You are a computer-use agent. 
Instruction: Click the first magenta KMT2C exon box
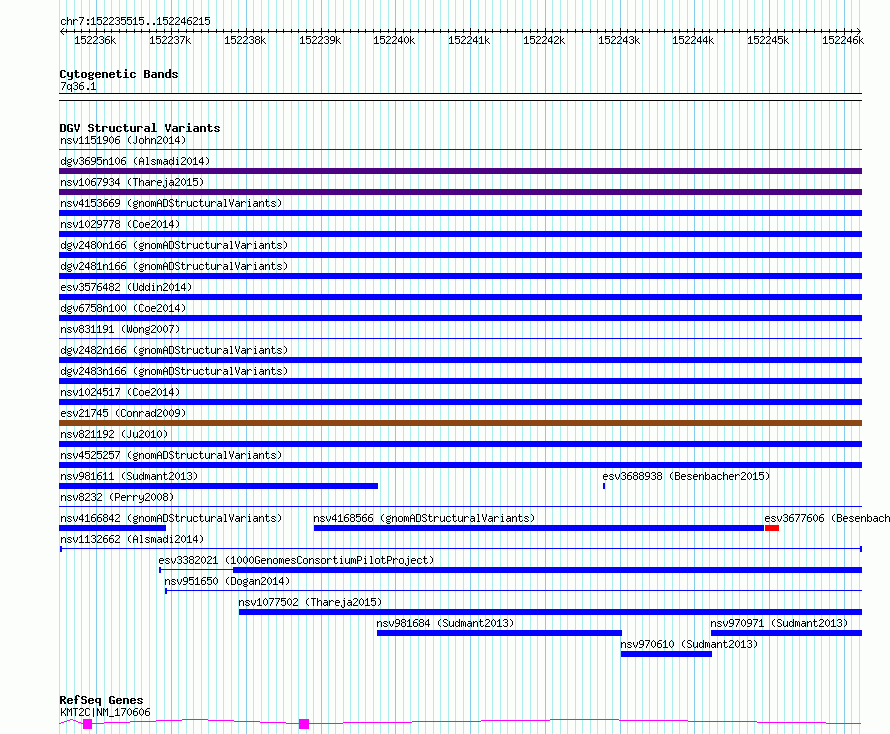(87, 724)
